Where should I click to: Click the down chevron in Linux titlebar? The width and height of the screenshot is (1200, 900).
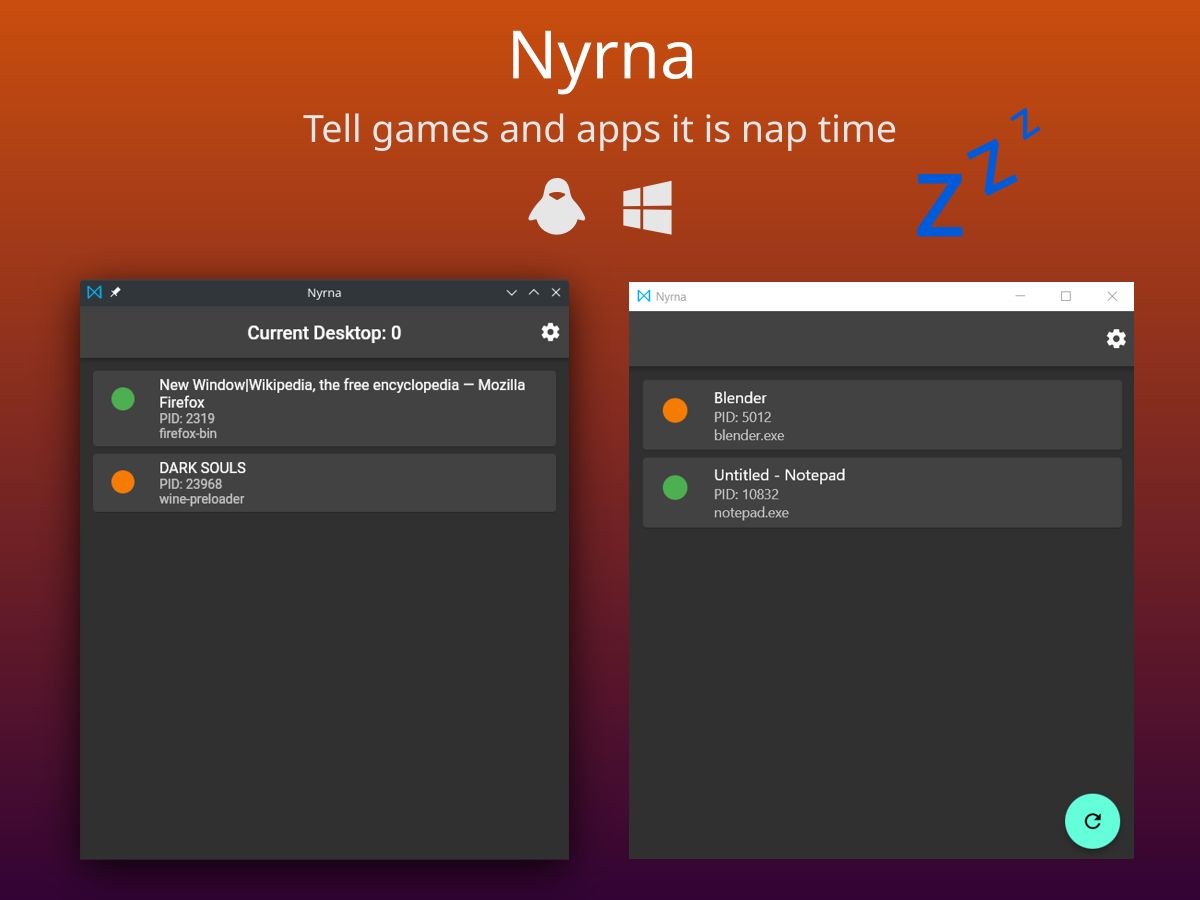tap(512, 293)
